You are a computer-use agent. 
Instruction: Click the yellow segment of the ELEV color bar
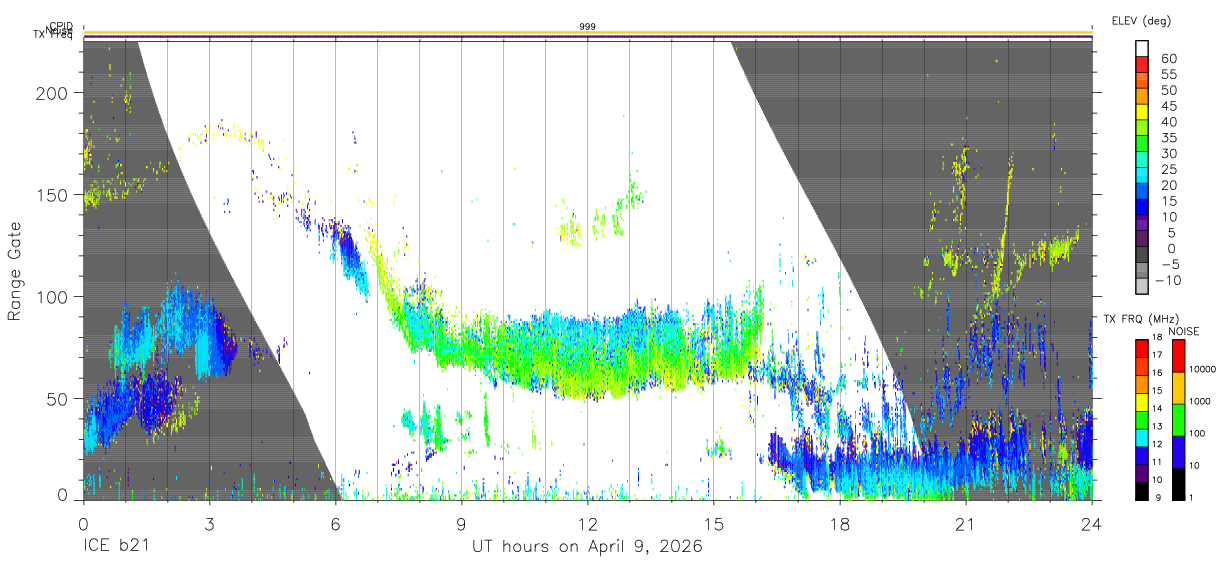click(1143, 112)
